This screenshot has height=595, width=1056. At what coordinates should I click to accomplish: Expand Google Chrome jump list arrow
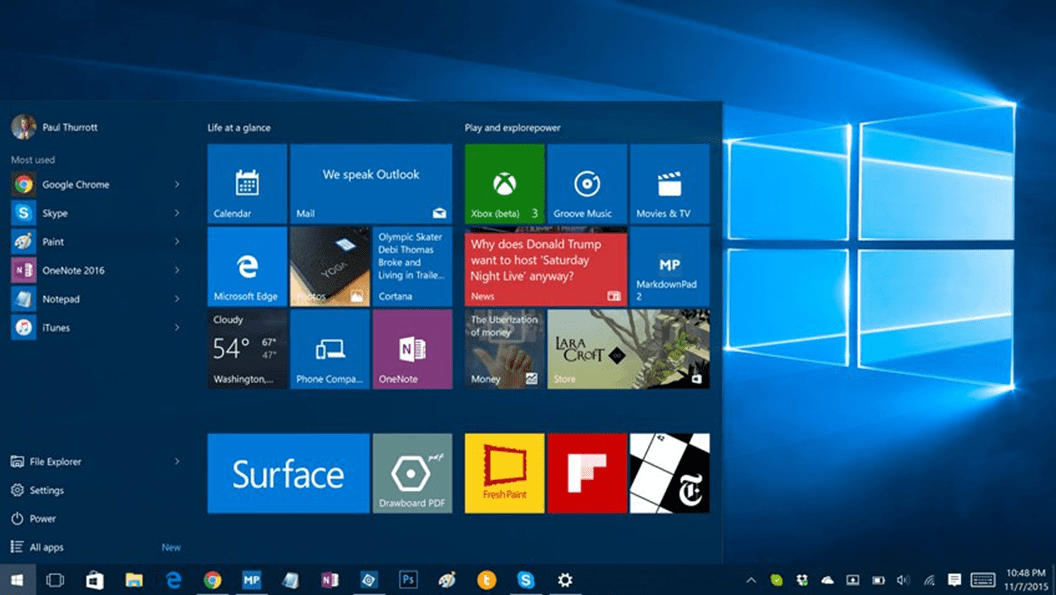[x=177, y=185]
